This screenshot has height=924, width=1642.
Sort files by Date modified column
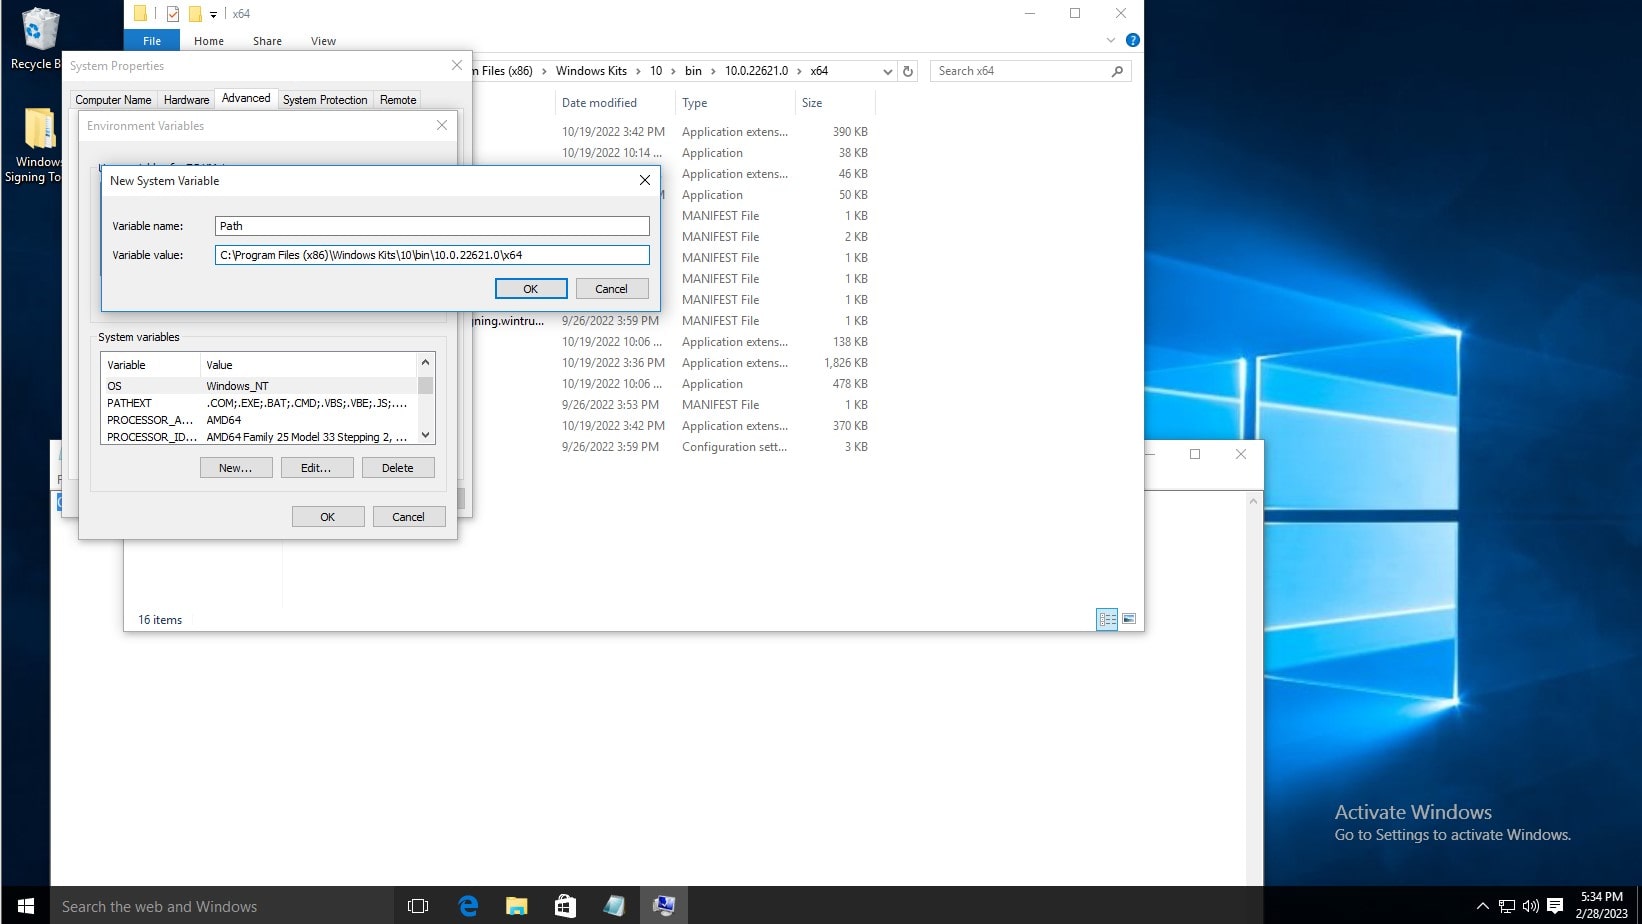point(599,103)
